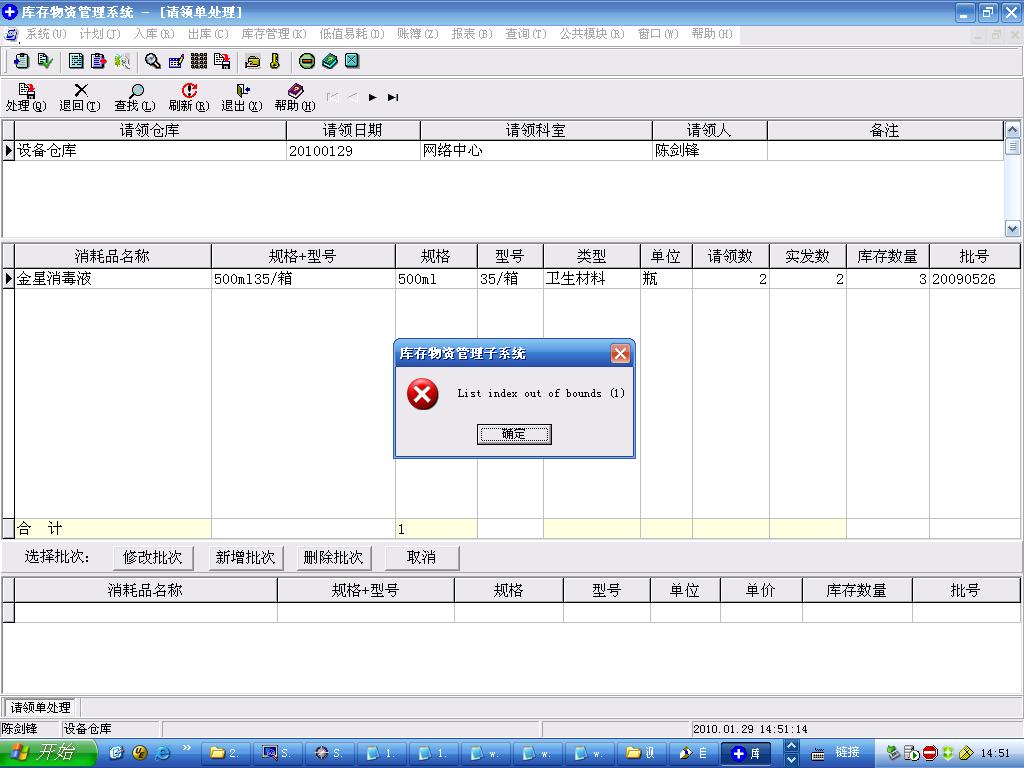Click the yellow open folder toolbar icon
This screenshot has height=768, width=1024.
tap(253, 61)
